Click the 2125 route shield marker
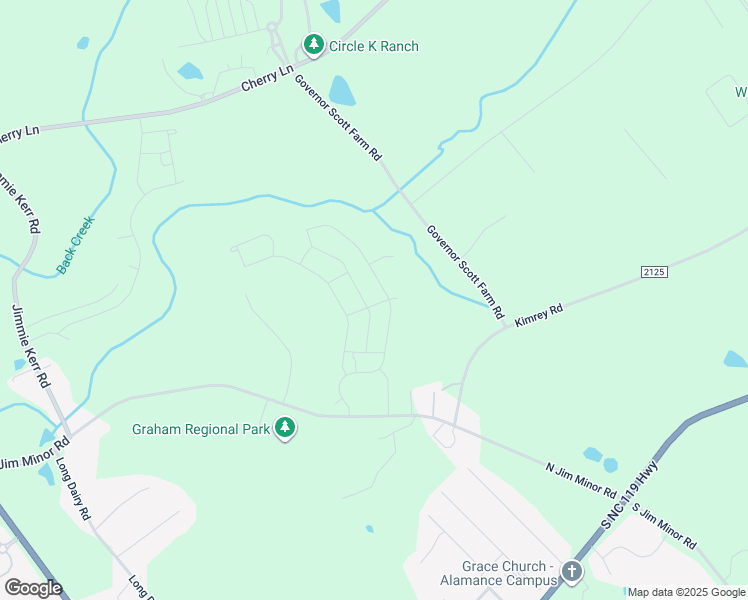This screenshot has width=748, height=600. click(654, 272)
